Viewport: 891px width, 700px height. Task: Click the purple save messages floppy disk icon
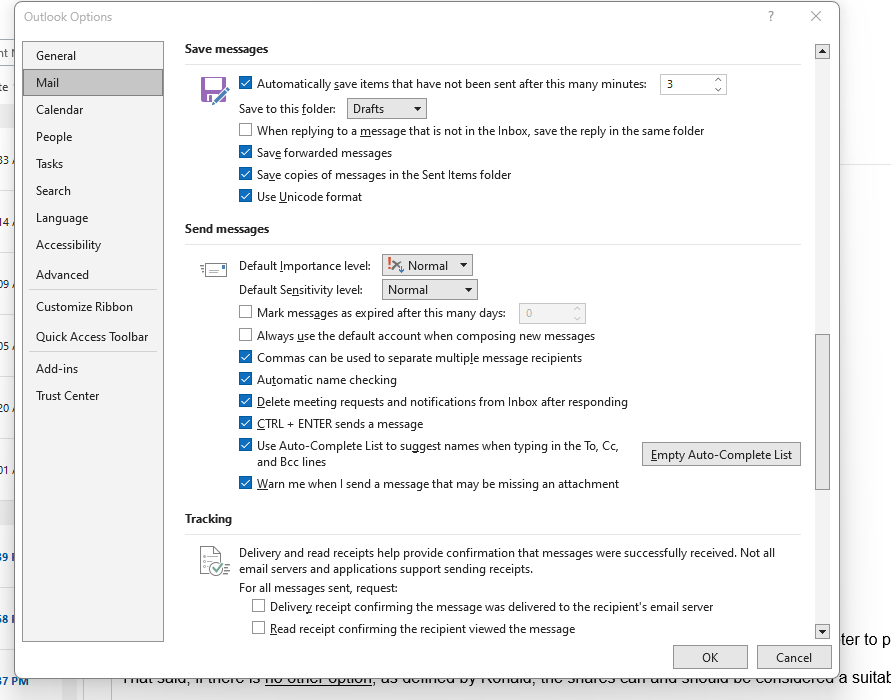[x=213, y=89]
